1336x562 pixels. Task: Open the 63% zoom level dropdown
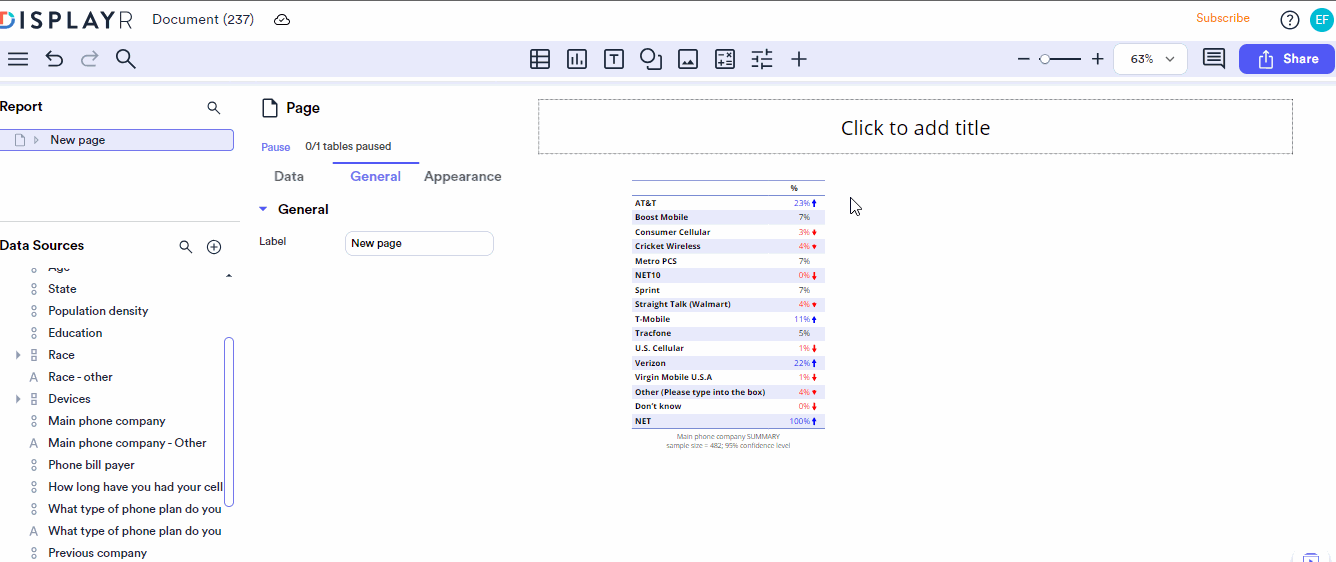(1151, 59)
